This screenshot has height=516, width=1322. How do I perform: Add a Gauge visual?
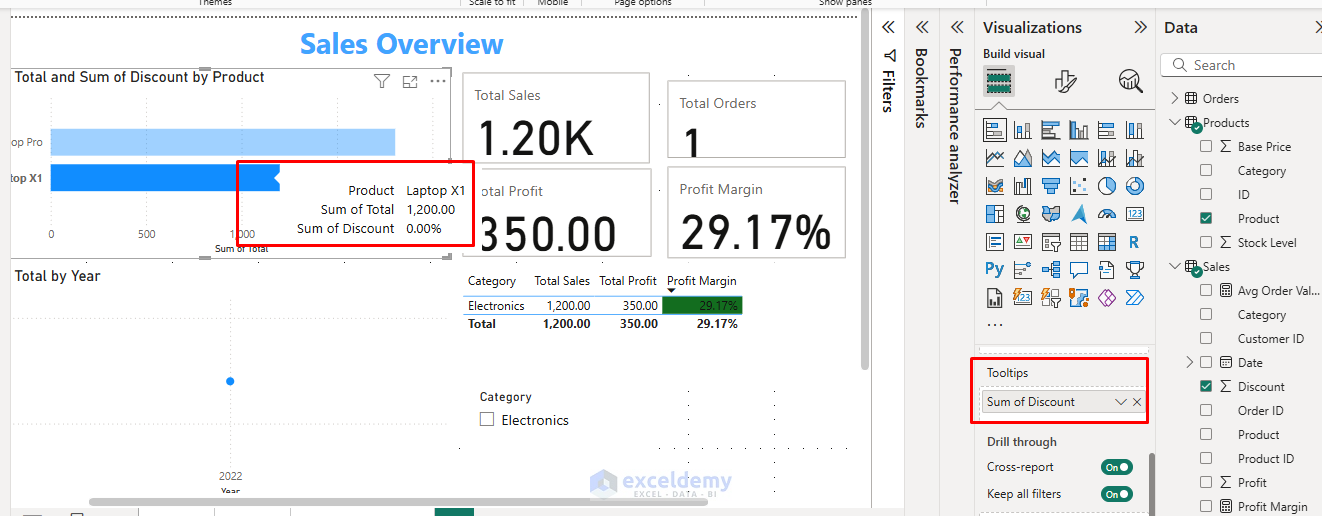(x=1107, y=214)
